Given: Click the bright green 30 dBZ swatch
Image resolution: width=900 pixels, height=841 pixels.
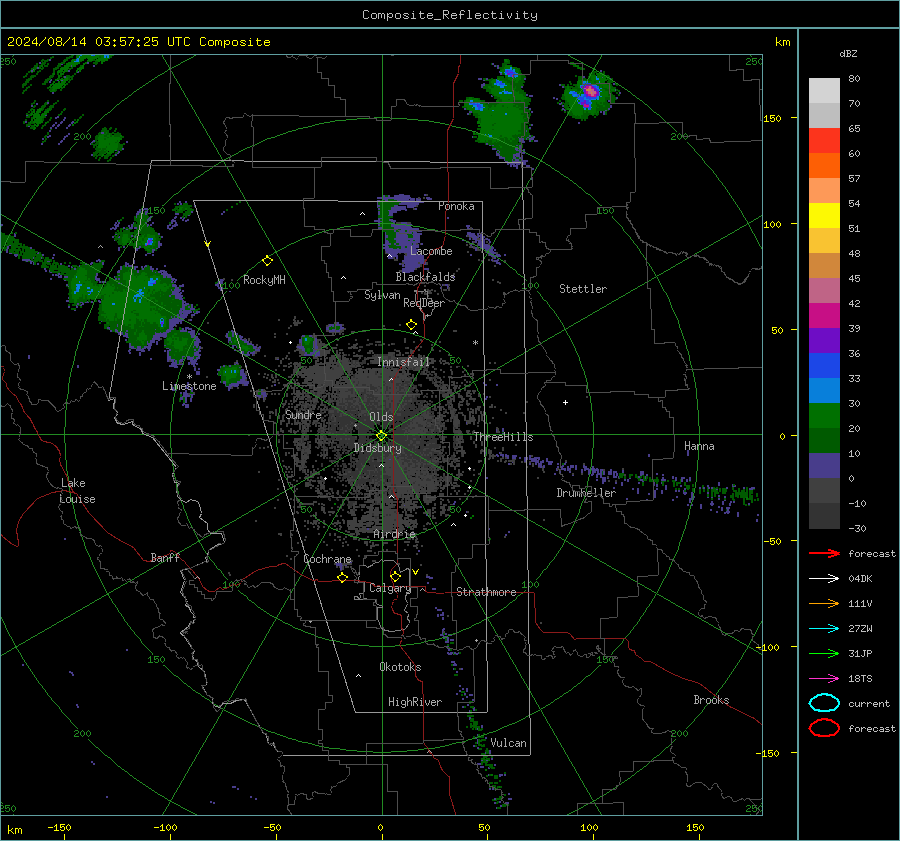Looking at the screenshot, I should tap(824, 416).
